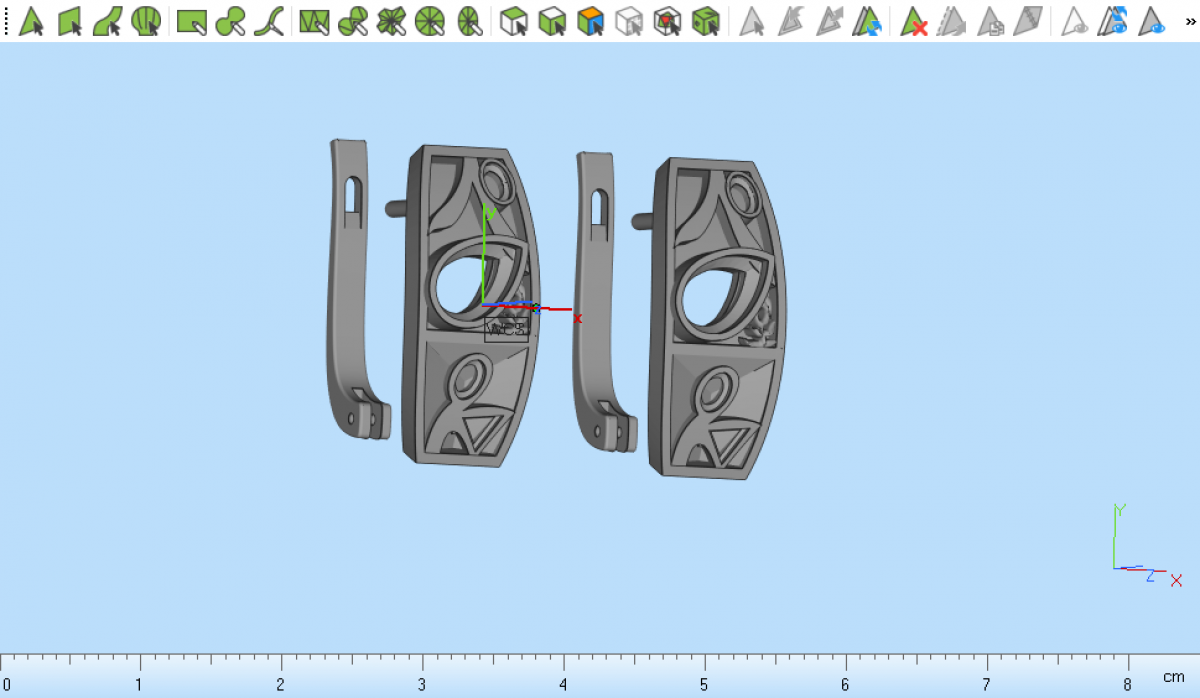
Task: Click the copy marked triangles icon
Action: [990, 21]
